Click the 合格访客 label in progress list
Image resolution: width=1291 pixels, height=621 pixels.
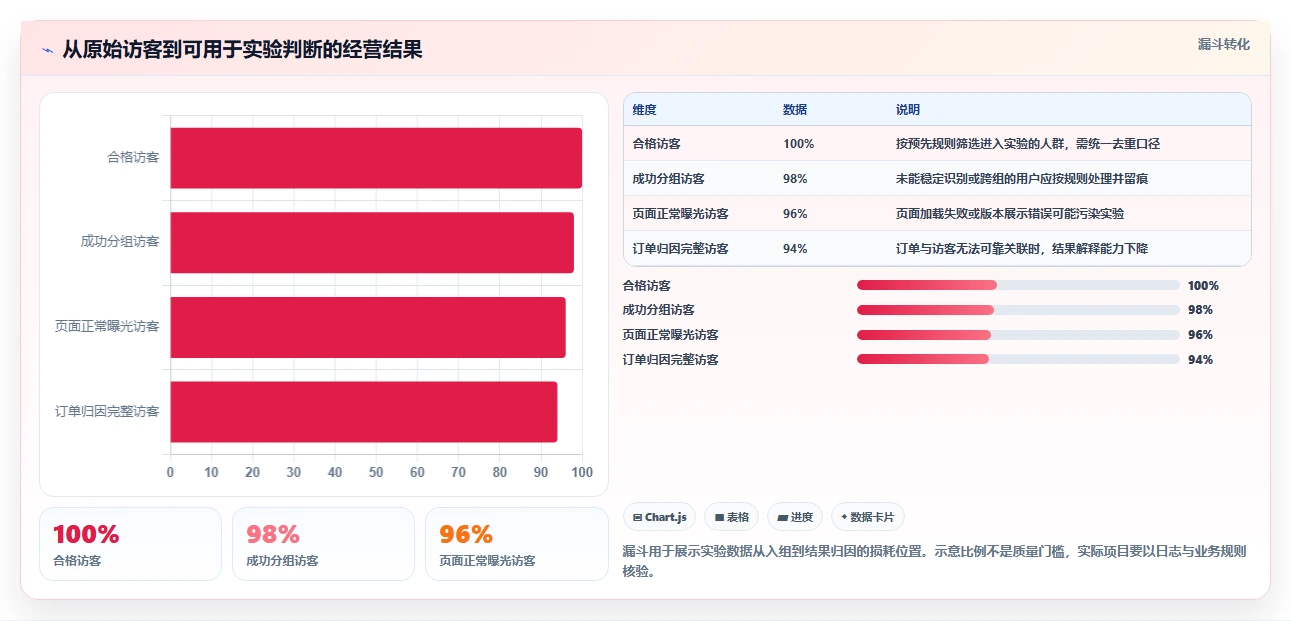[646, 286]
